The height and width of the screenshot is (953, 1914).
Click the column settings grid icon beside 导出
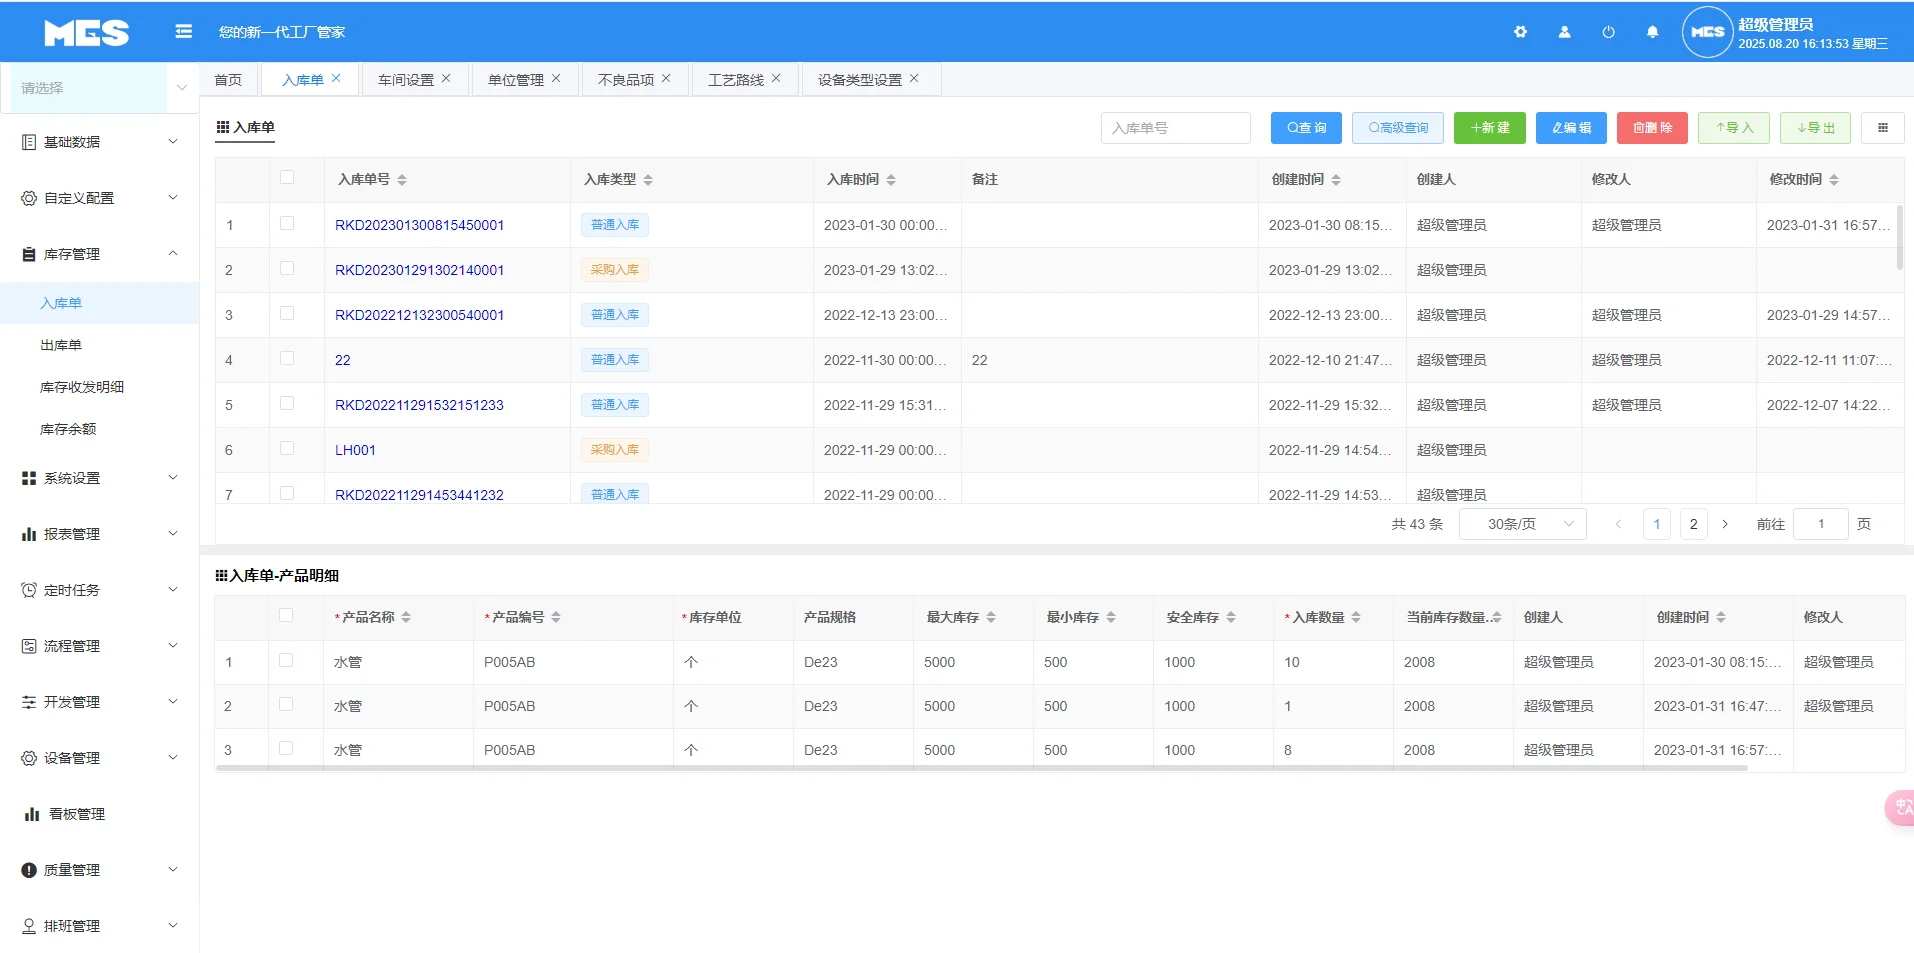pos(1884,127)
